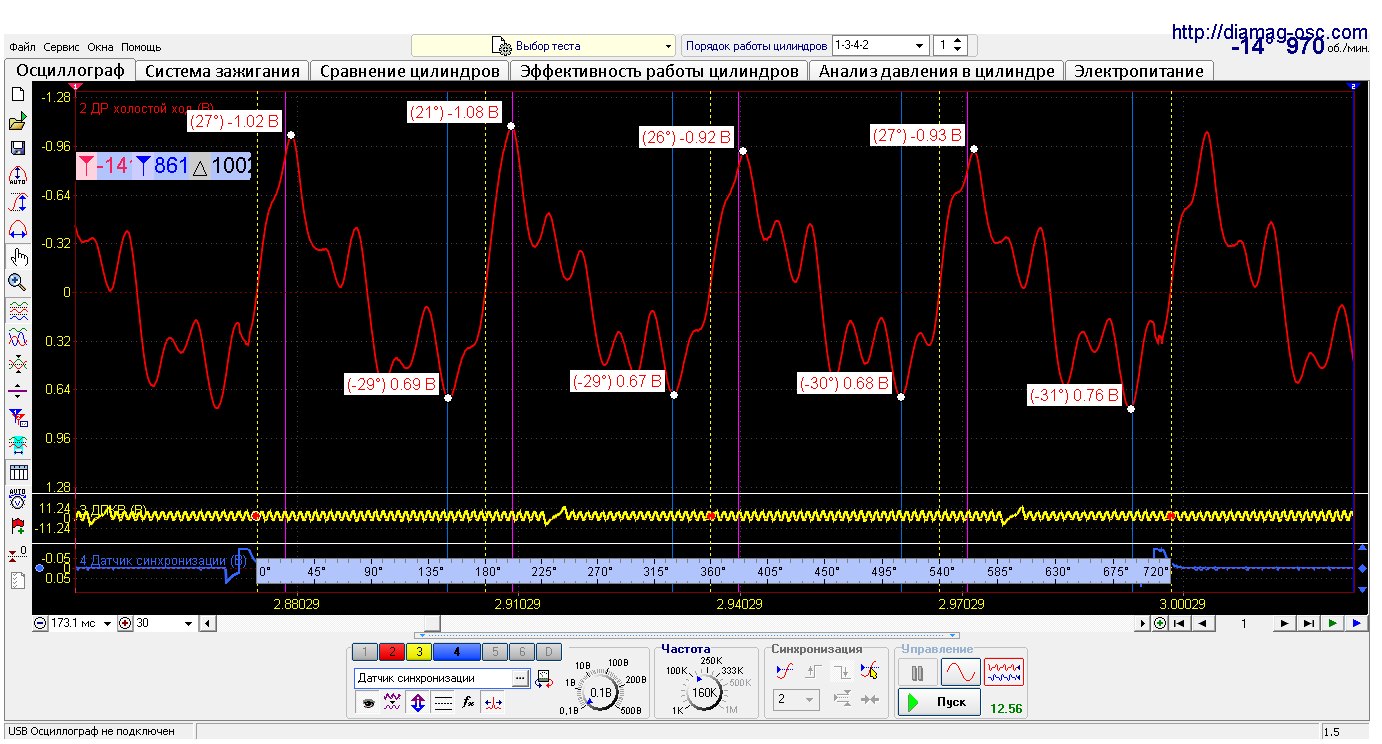
Task: Play frames with green arrow
Action: [1333, 623]
